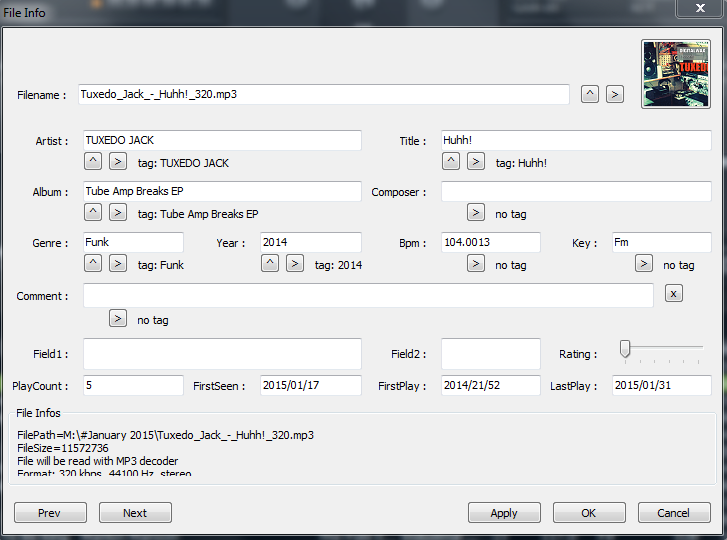Clear the comment with the x button
This screenshot has height=540, width=727.
pos(674,293)
